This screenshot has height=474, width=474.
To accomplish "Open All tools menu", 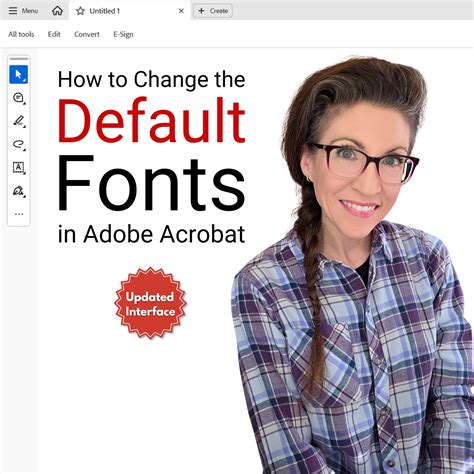I will coord(21,34).
